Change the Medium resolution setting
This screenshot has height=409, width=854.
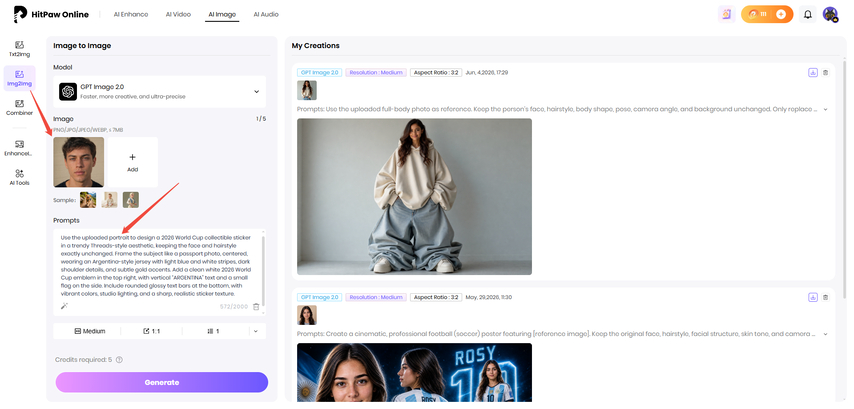pos(90,331)
